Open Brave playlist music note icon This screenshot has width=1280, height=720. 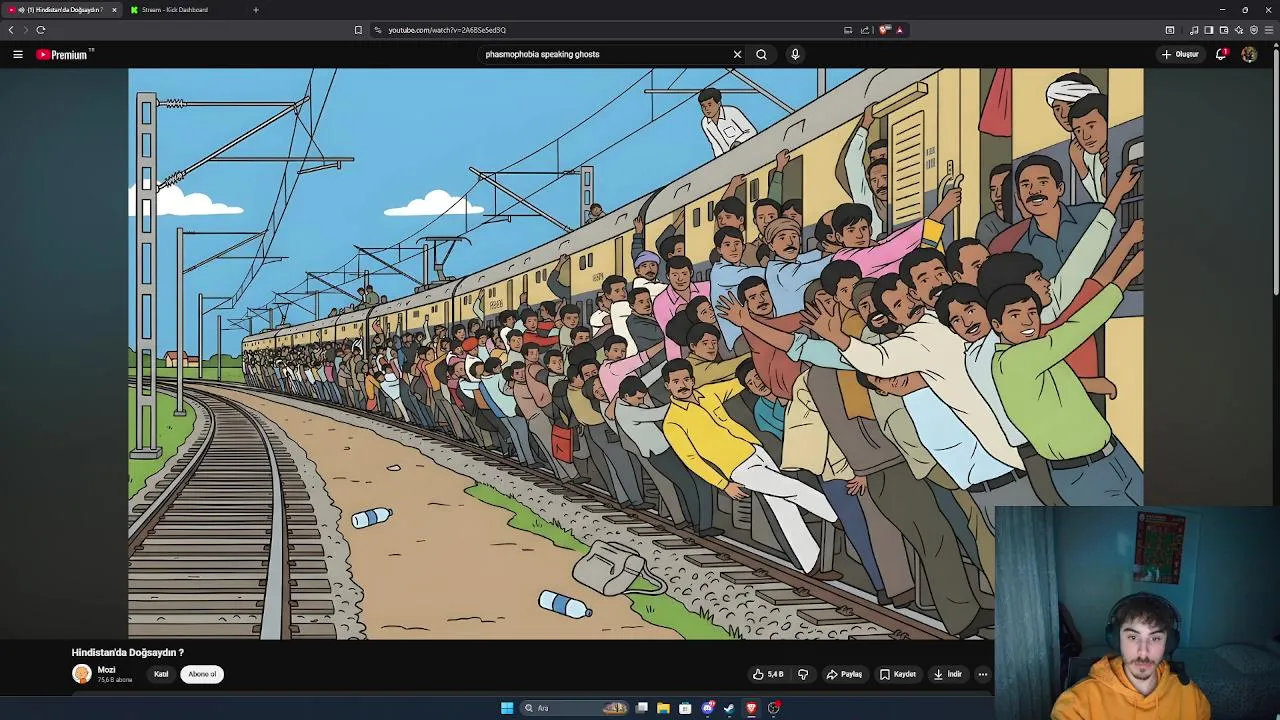[1194, 30]
